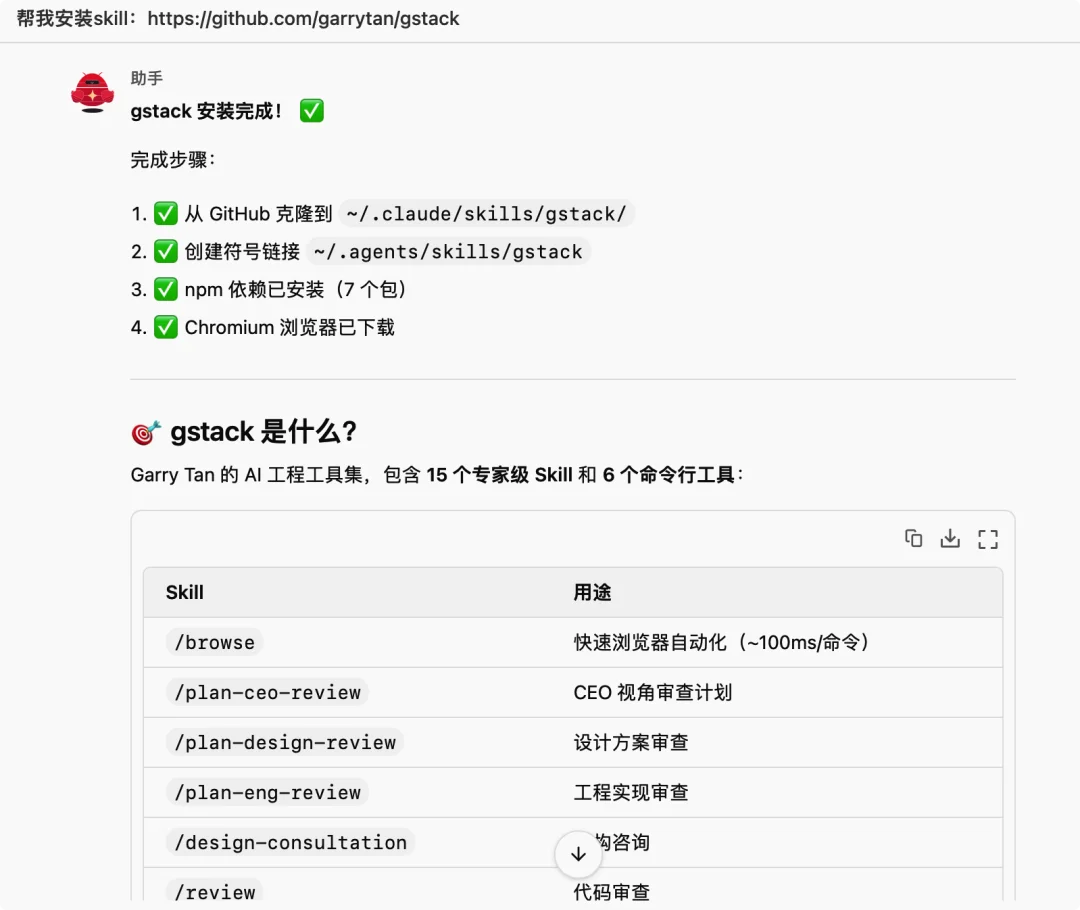The image size is (1080, 910).
Task: Click the Skill column header
Action: [x=184, y=592]
